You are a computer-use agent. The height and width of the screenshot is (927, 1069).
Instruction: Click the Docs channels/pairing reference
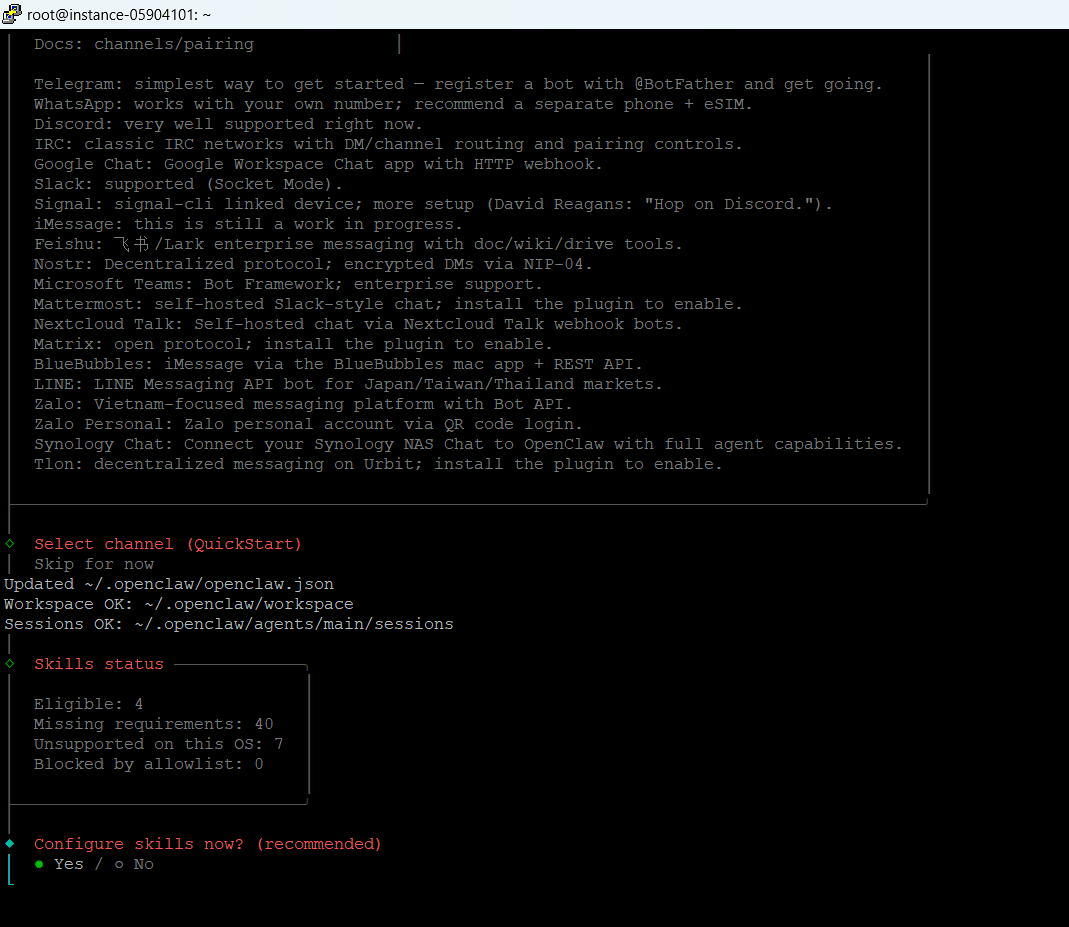point(144,44)
